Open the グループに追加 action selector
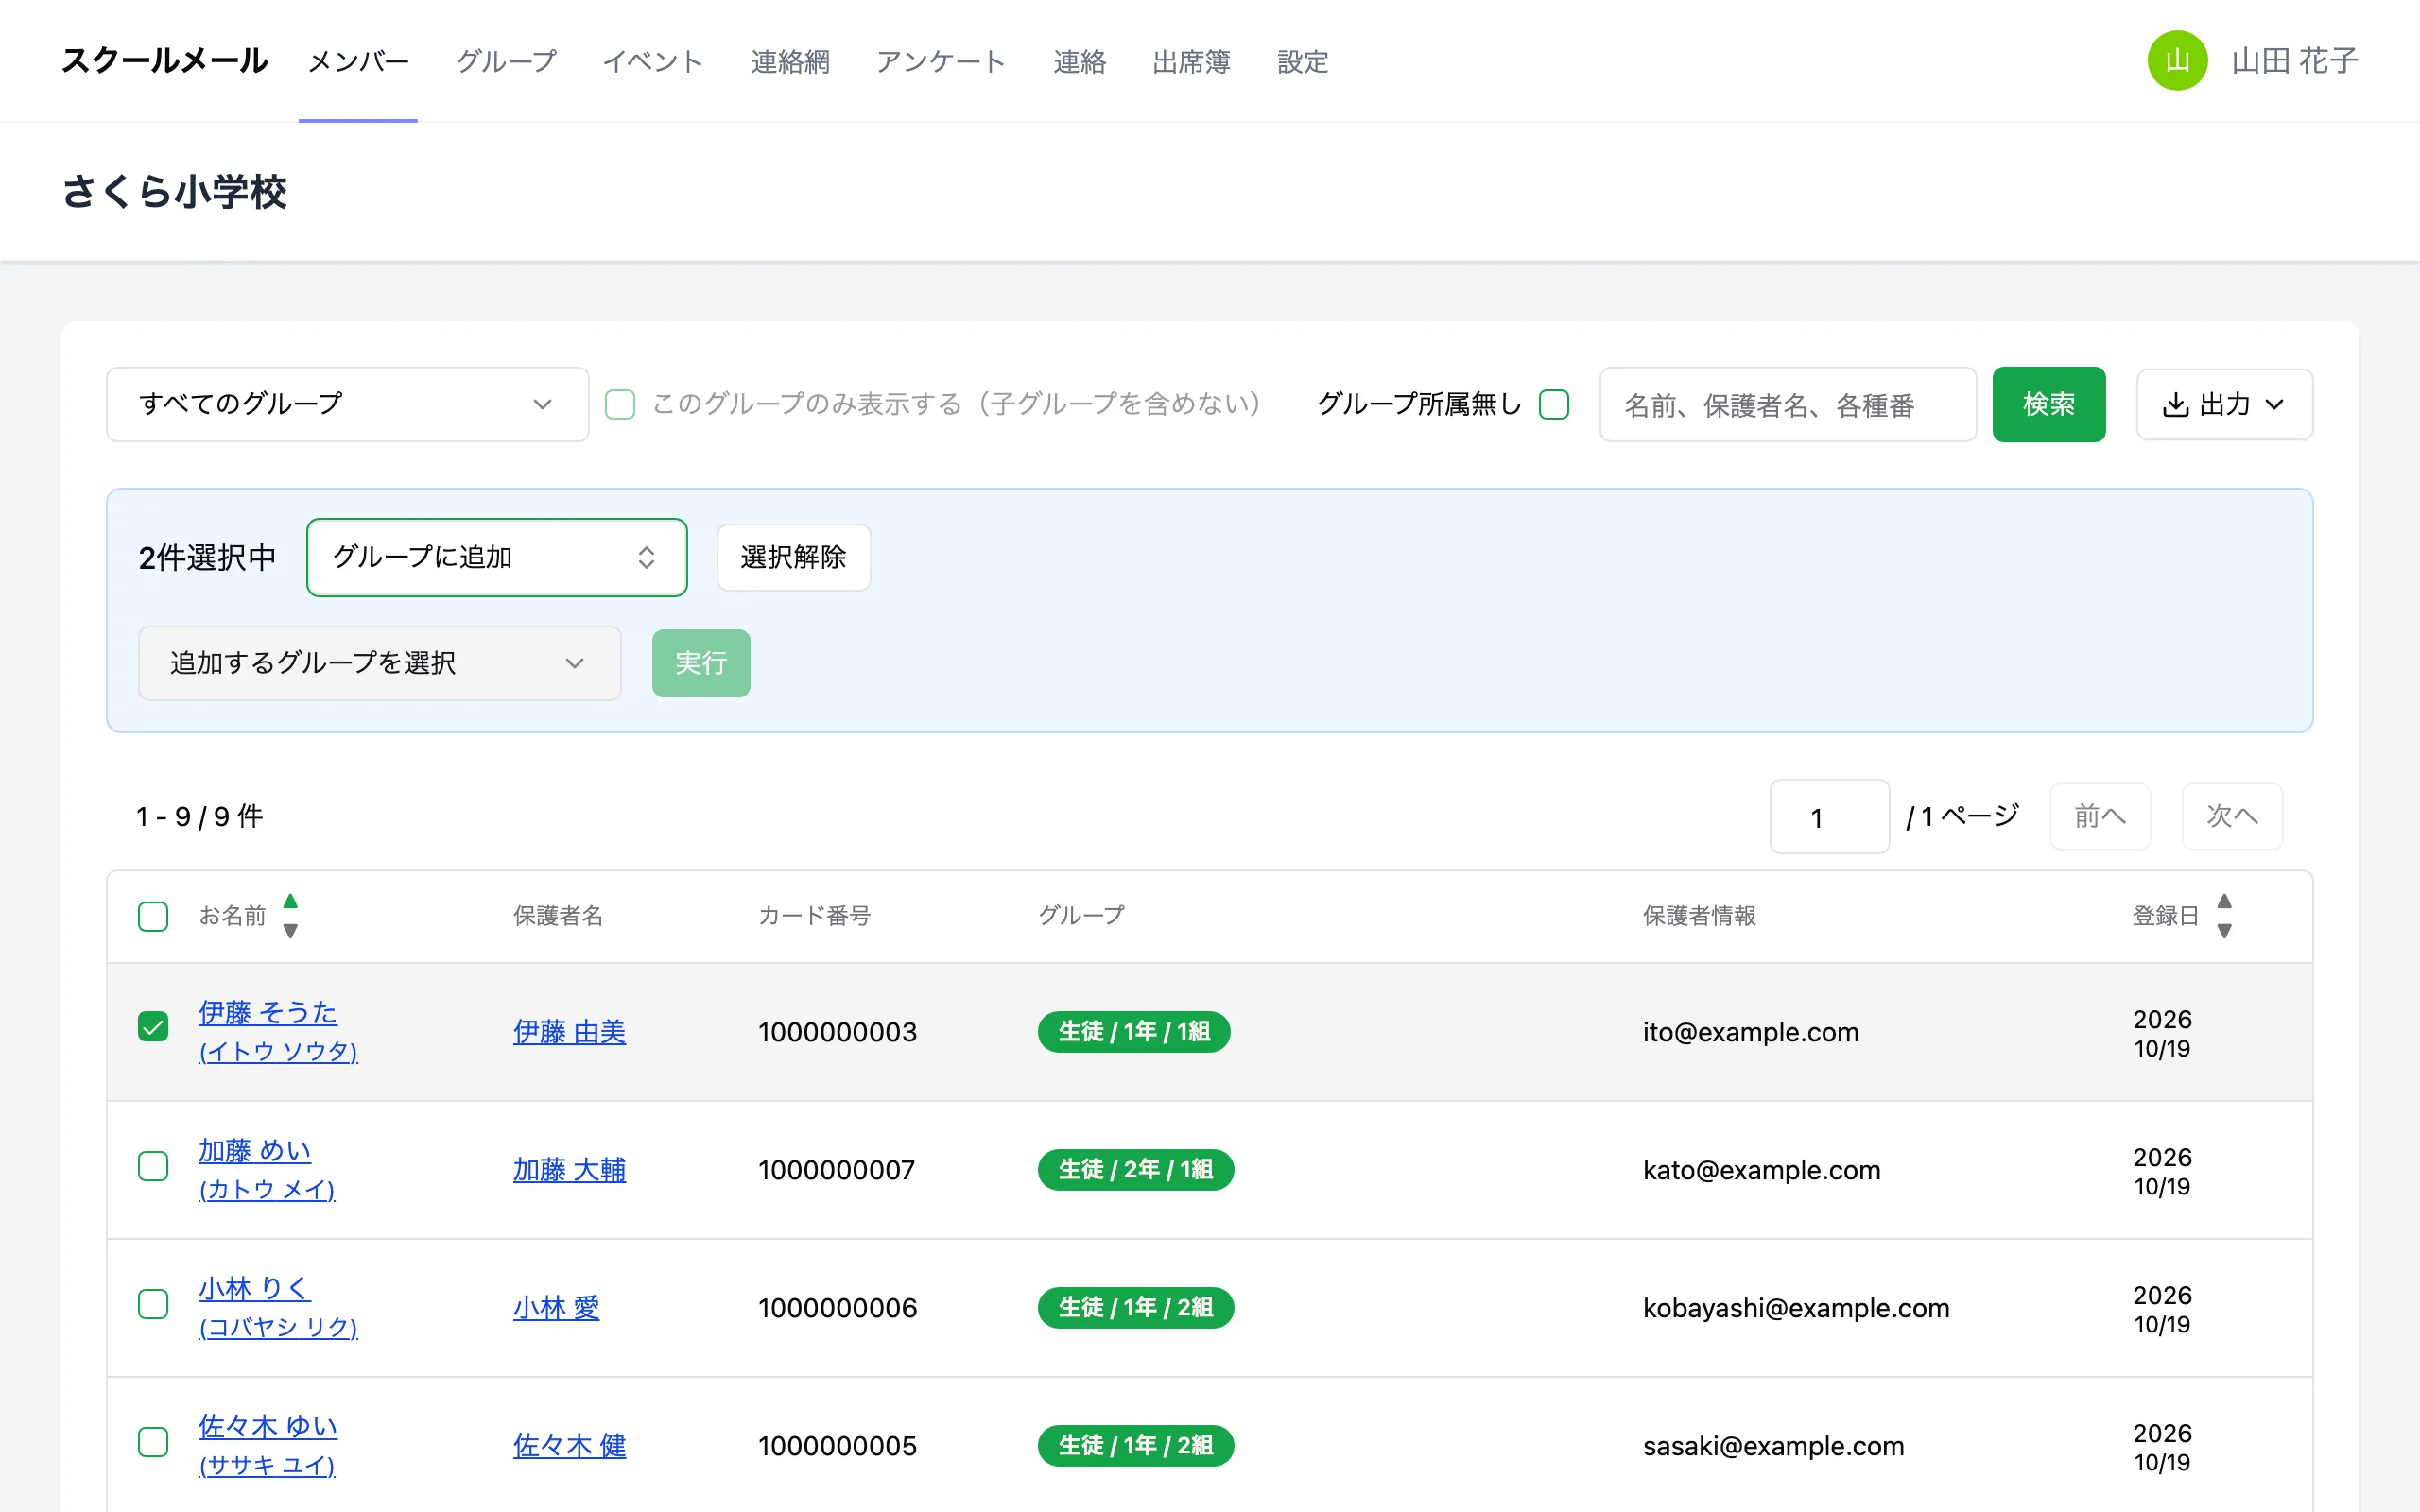 (497, 557)
